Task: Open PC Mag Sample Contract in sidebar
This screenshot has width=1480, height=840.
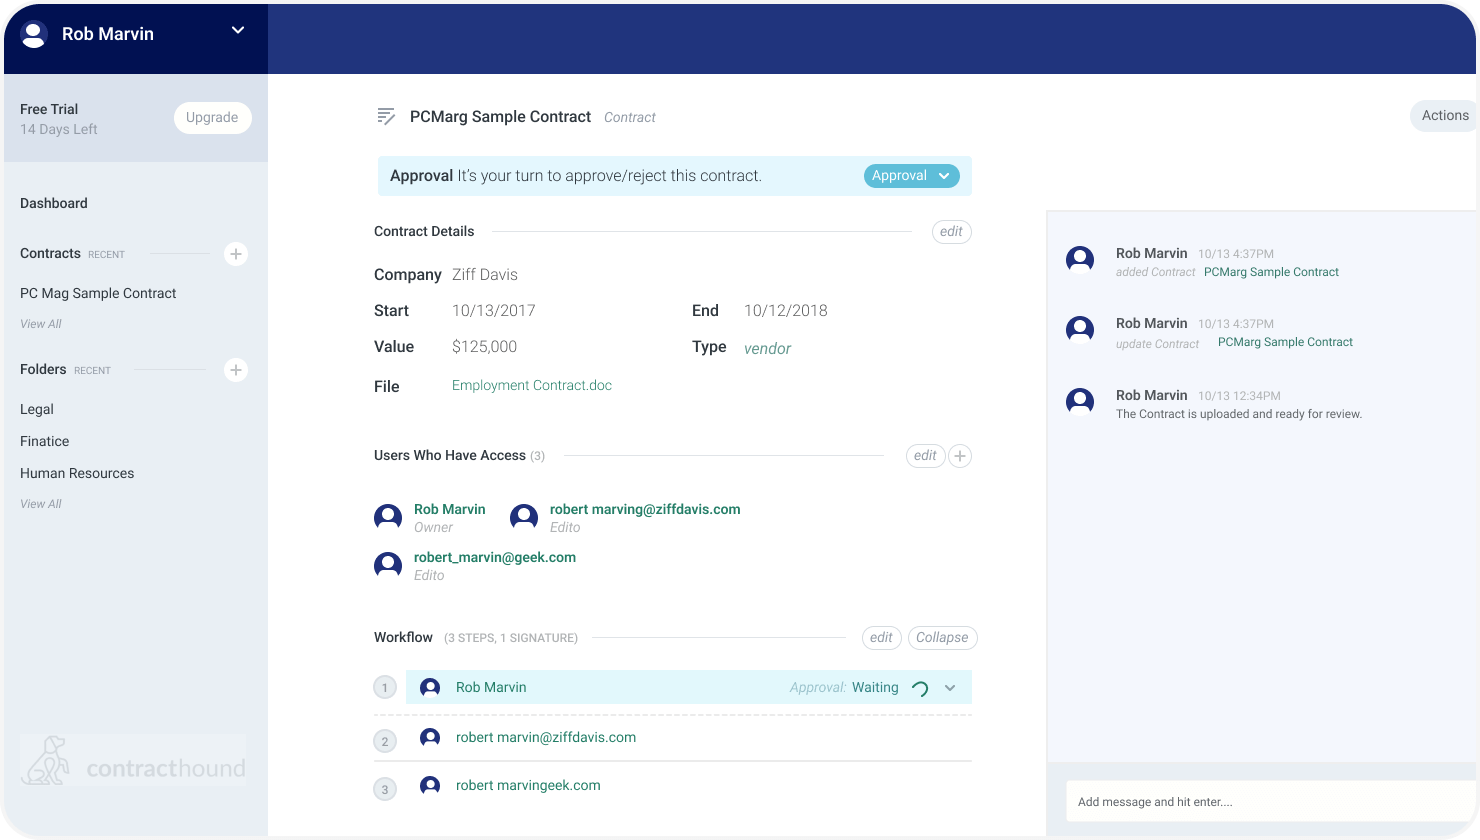Action: (x=98, y=293)
